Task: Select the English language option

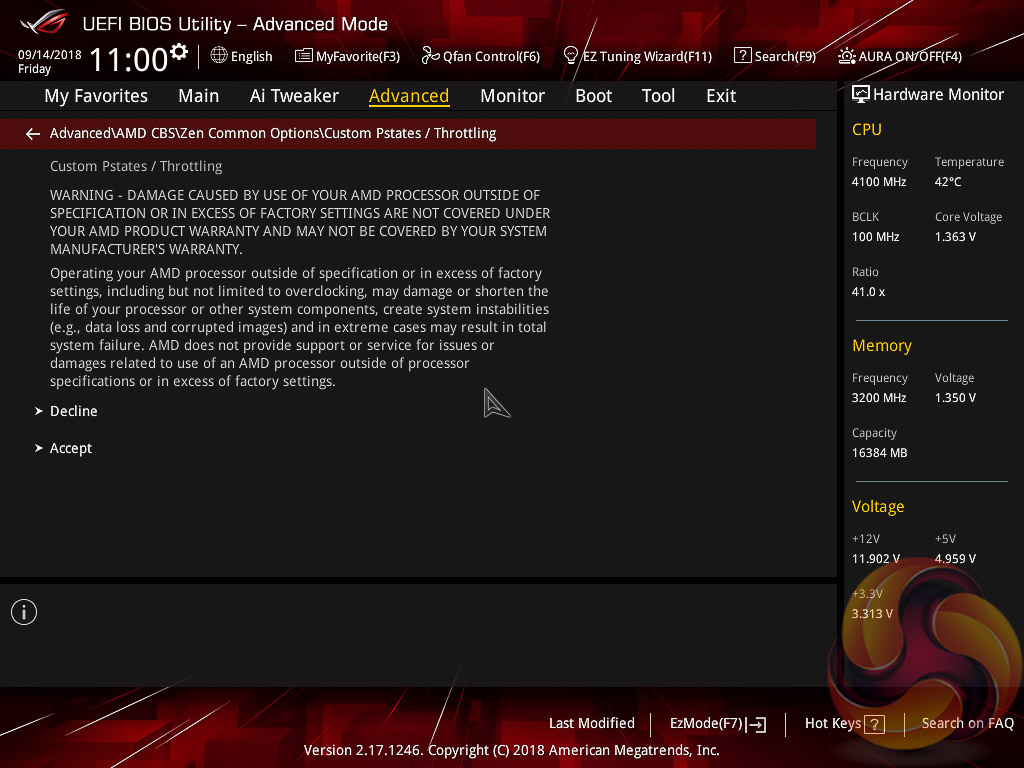Action: coord(251,57)
